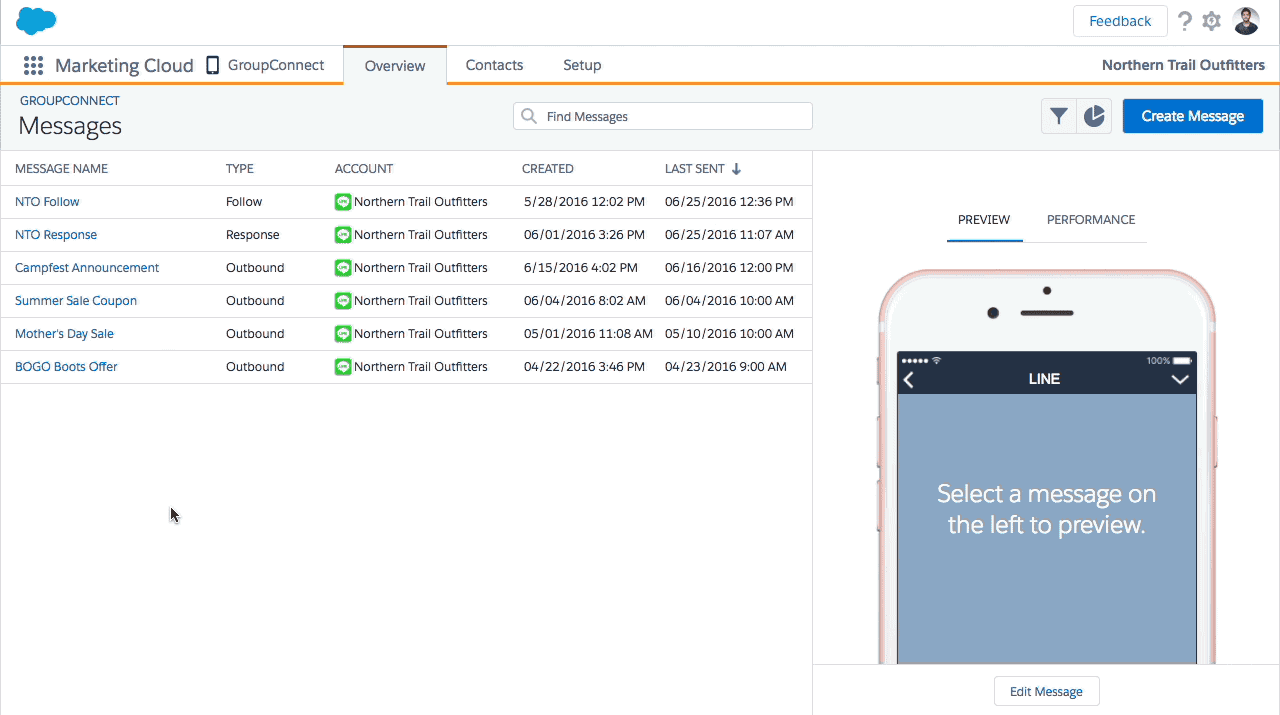This screenshot has width=1280, height=715.
Task: Click LINE icon in Mother's Day Sale row
Action: pyautogui.click(x=343, y=334)
